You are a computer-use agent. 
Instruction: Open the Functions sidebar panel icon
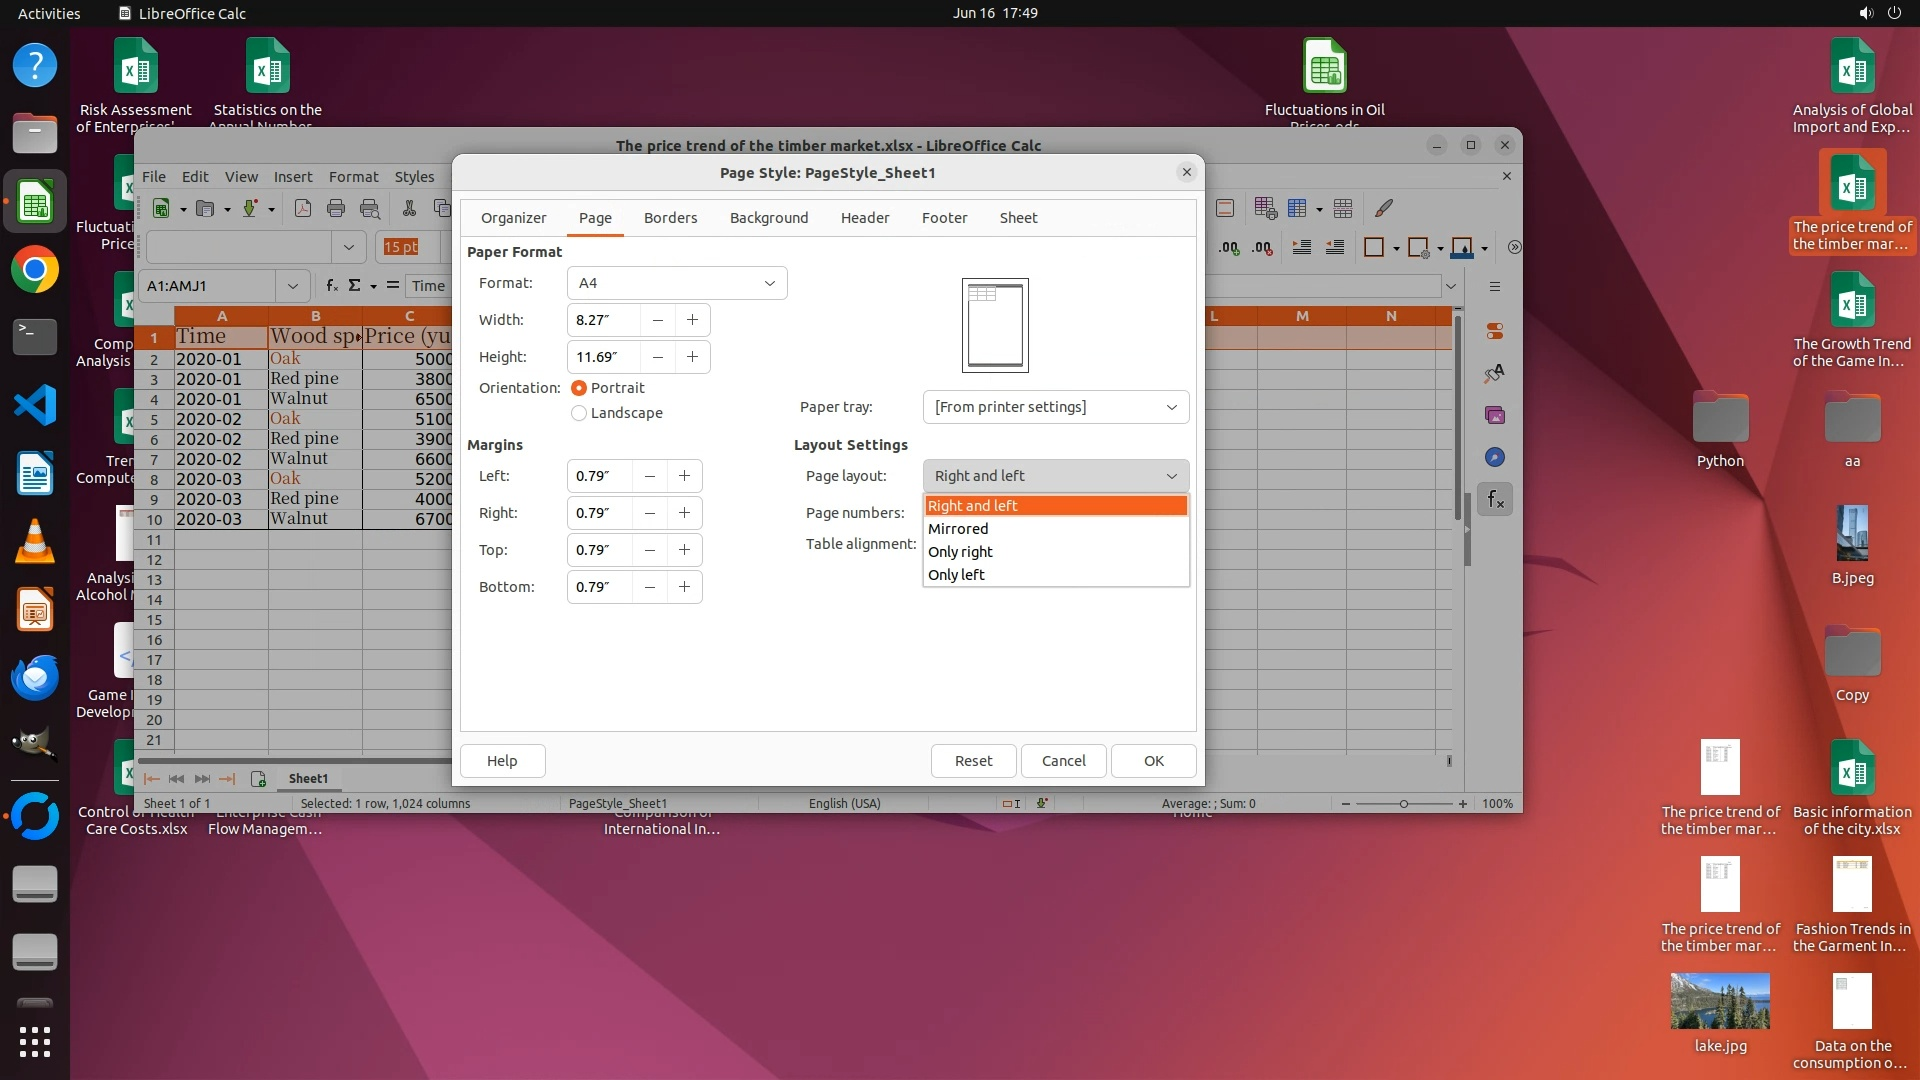(1495, 499)
